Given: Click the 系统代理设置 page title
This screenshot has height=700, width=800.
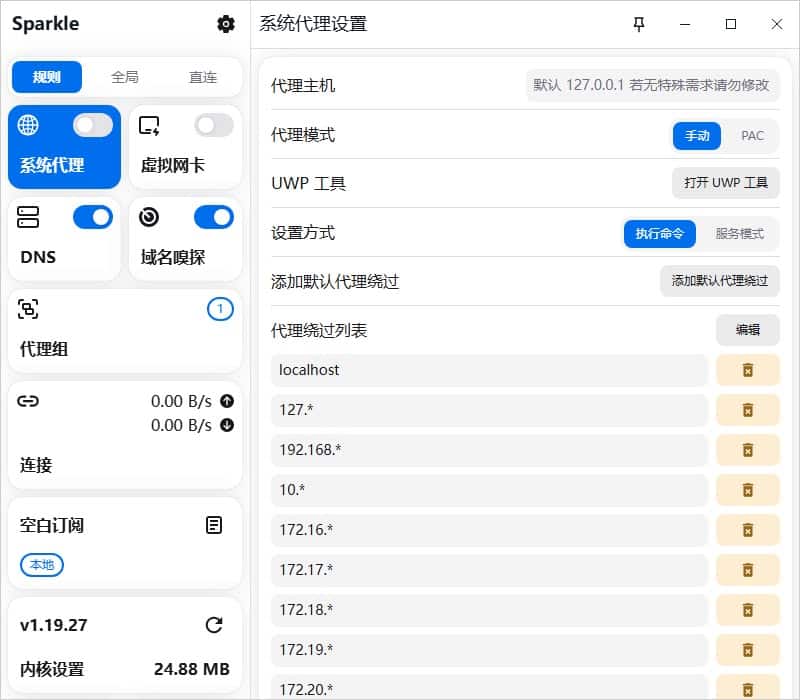Looking at the screenshot, I should [313, 24].
